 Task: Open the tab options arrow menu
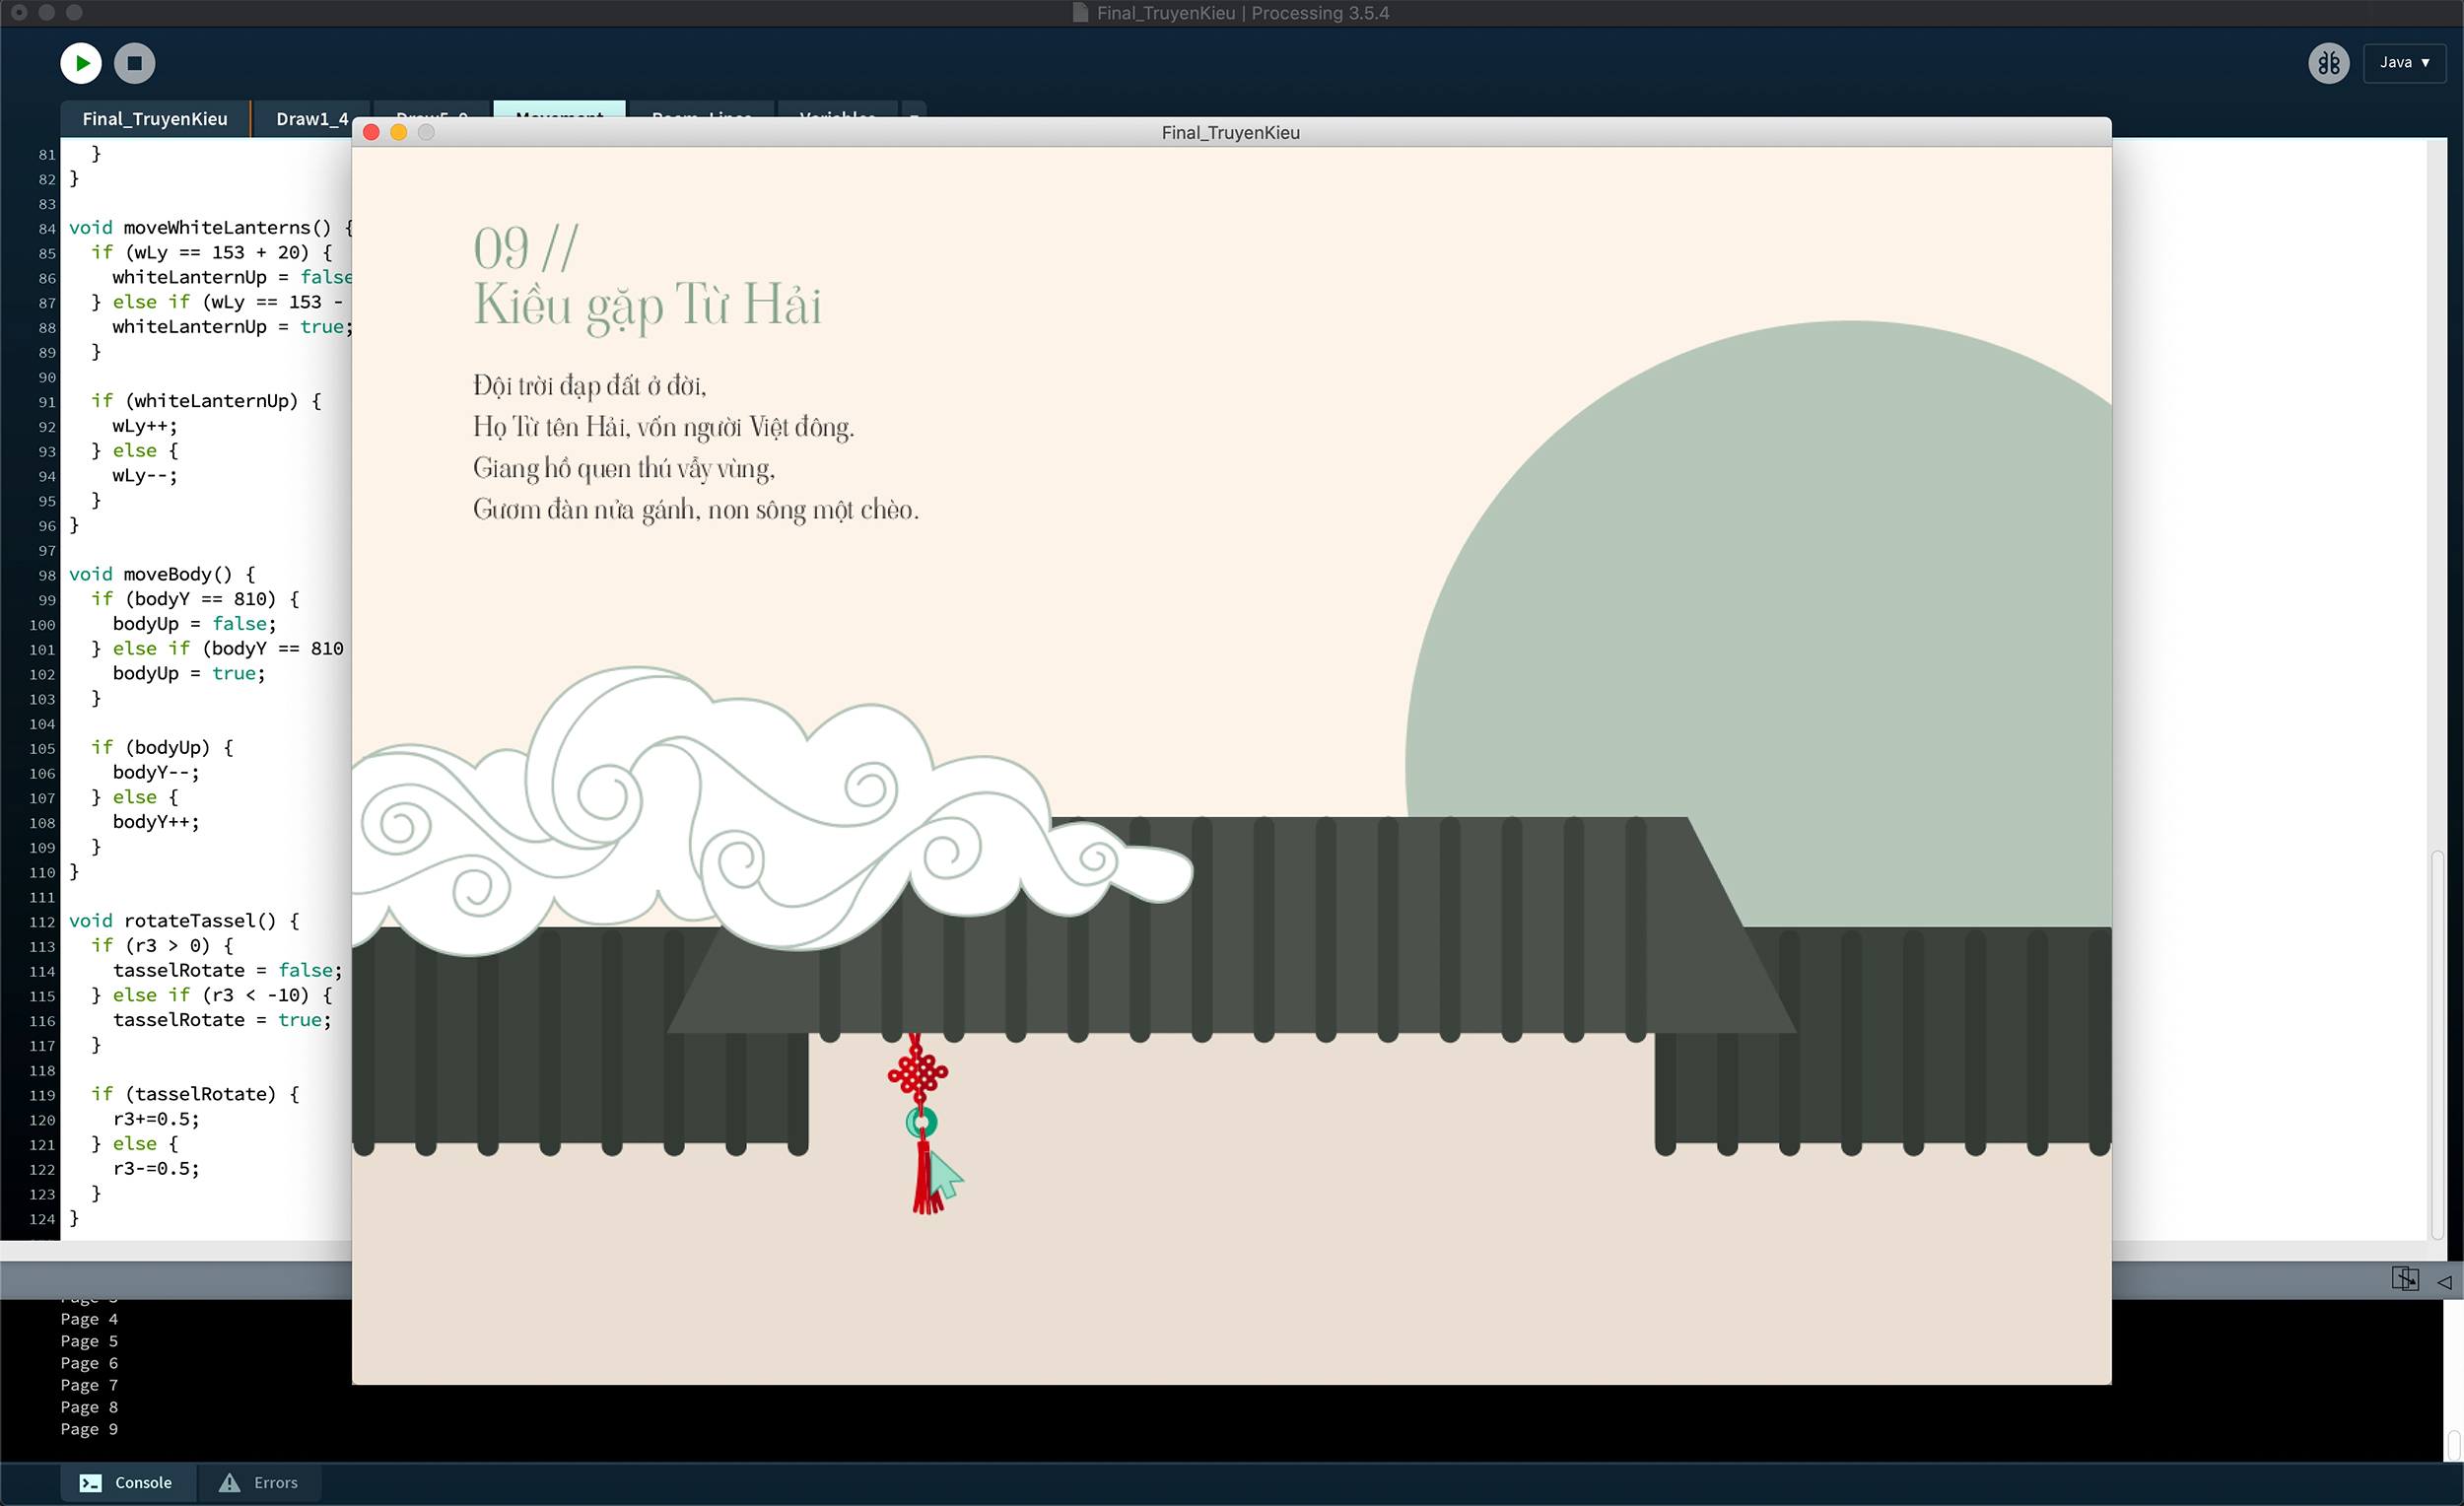pos(913,110)
